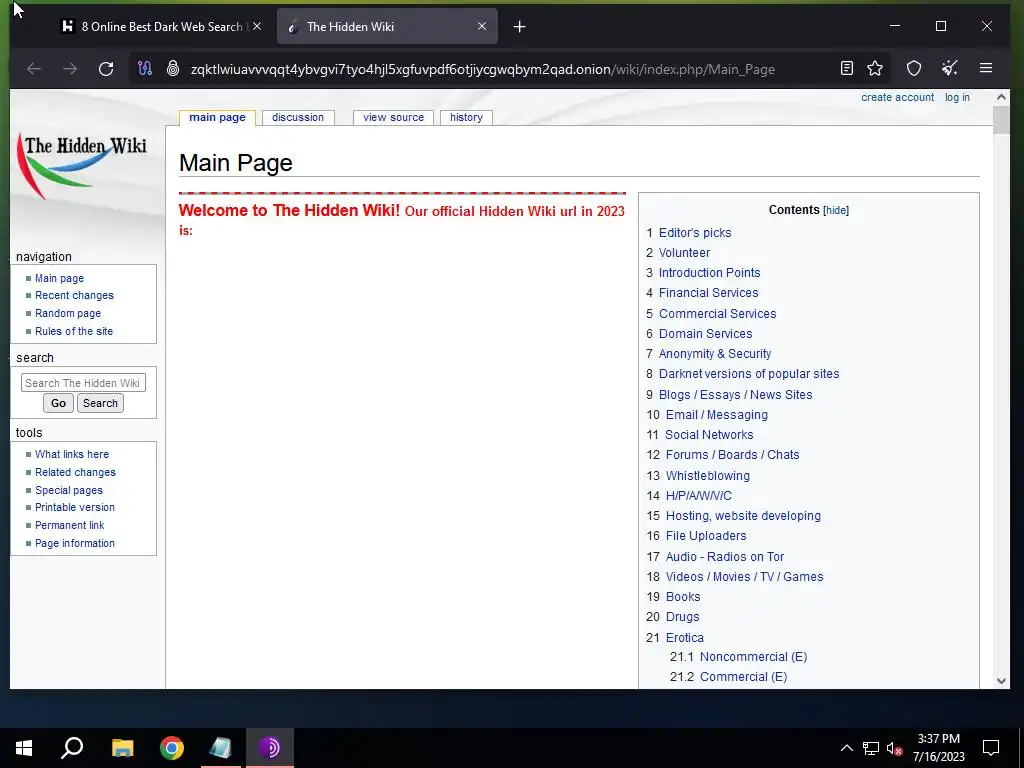Viewport: 1024px width, 768px height.
Task: Jump to File Uploaders section
Action: (x=705, y=536)
